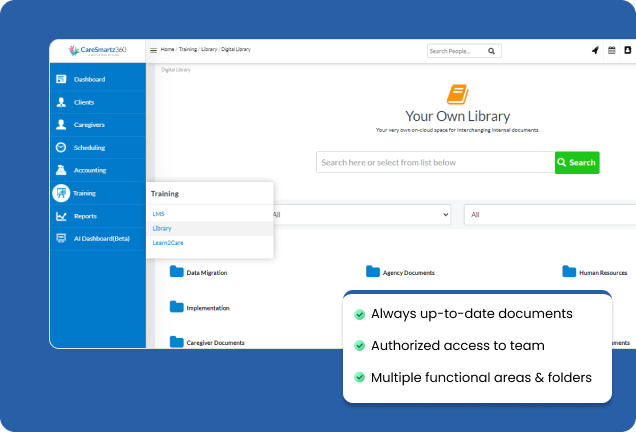Image resolution: width=636 pixels, height=432 pixels.
Task: Click the Scheduling clock icon
Action: click(x=61, y=147)
